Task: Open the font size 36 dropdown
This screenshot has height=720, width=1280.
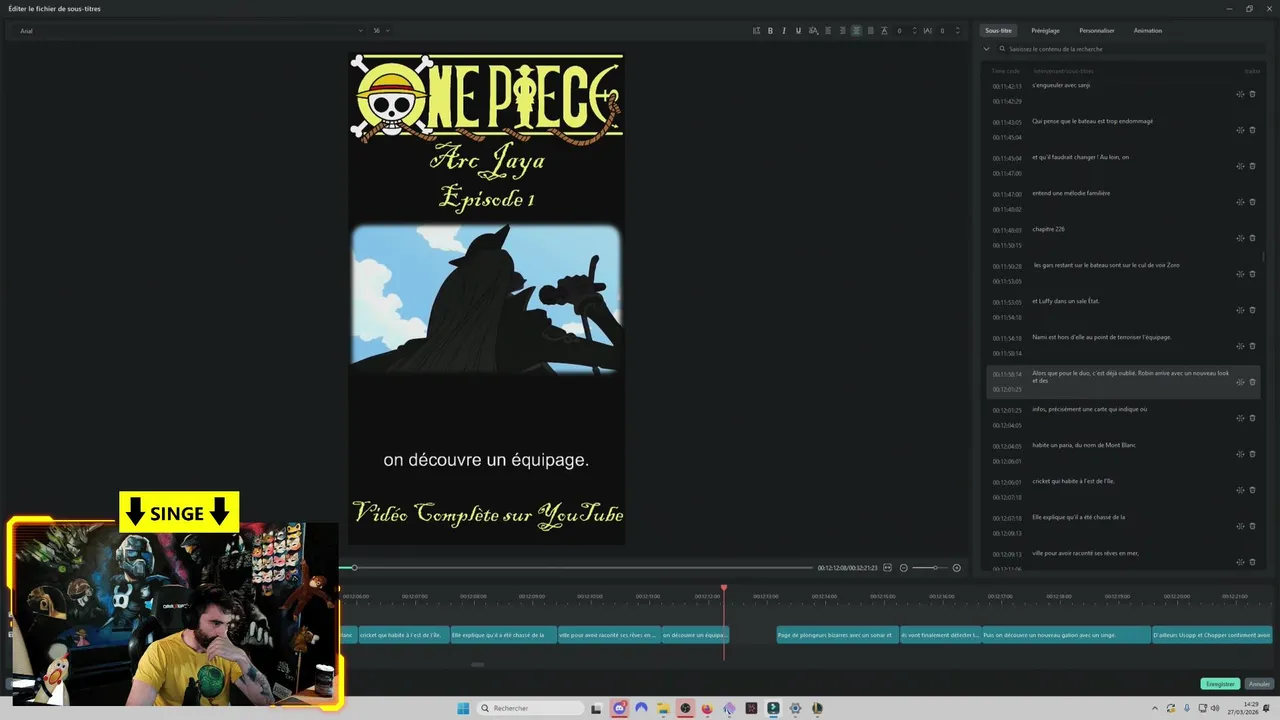Action: point(381,31)
